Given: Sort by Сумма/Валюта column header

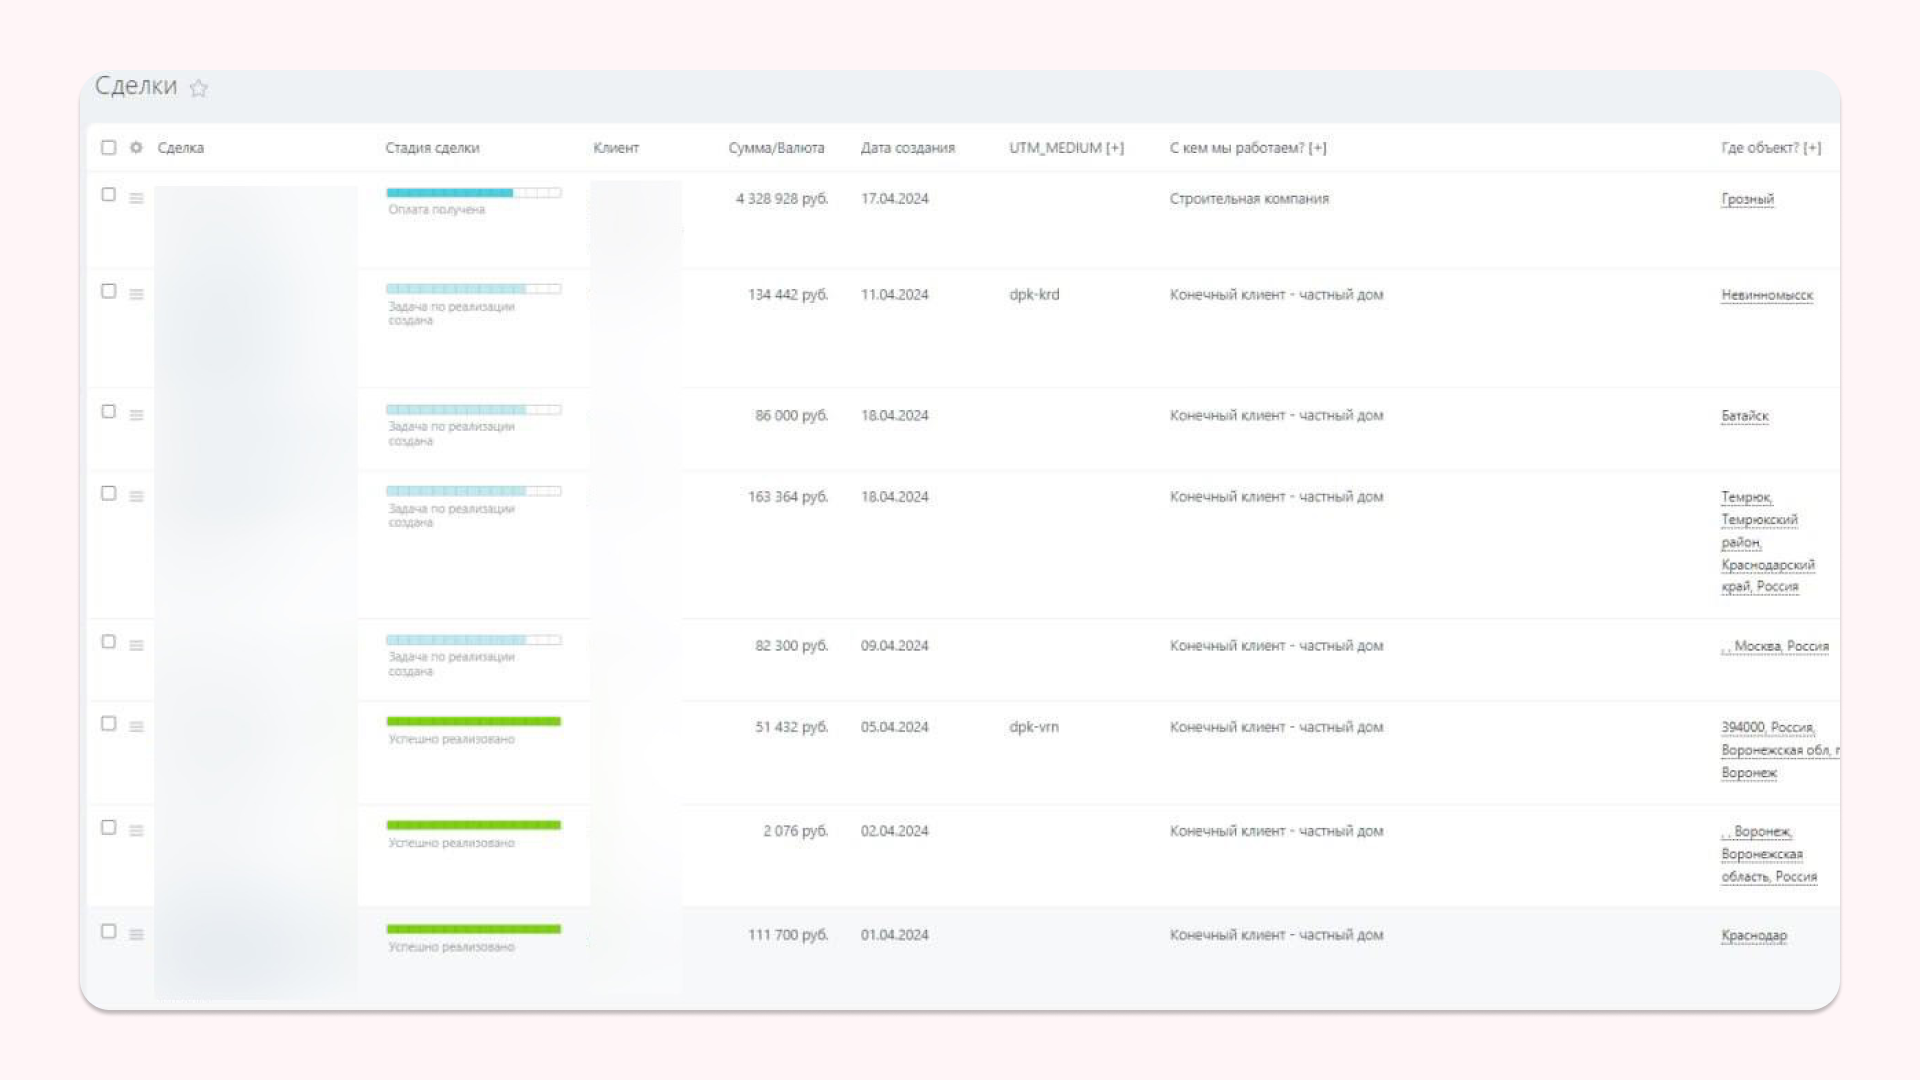Looking at the screenshot, I should [x=776, y=148].
